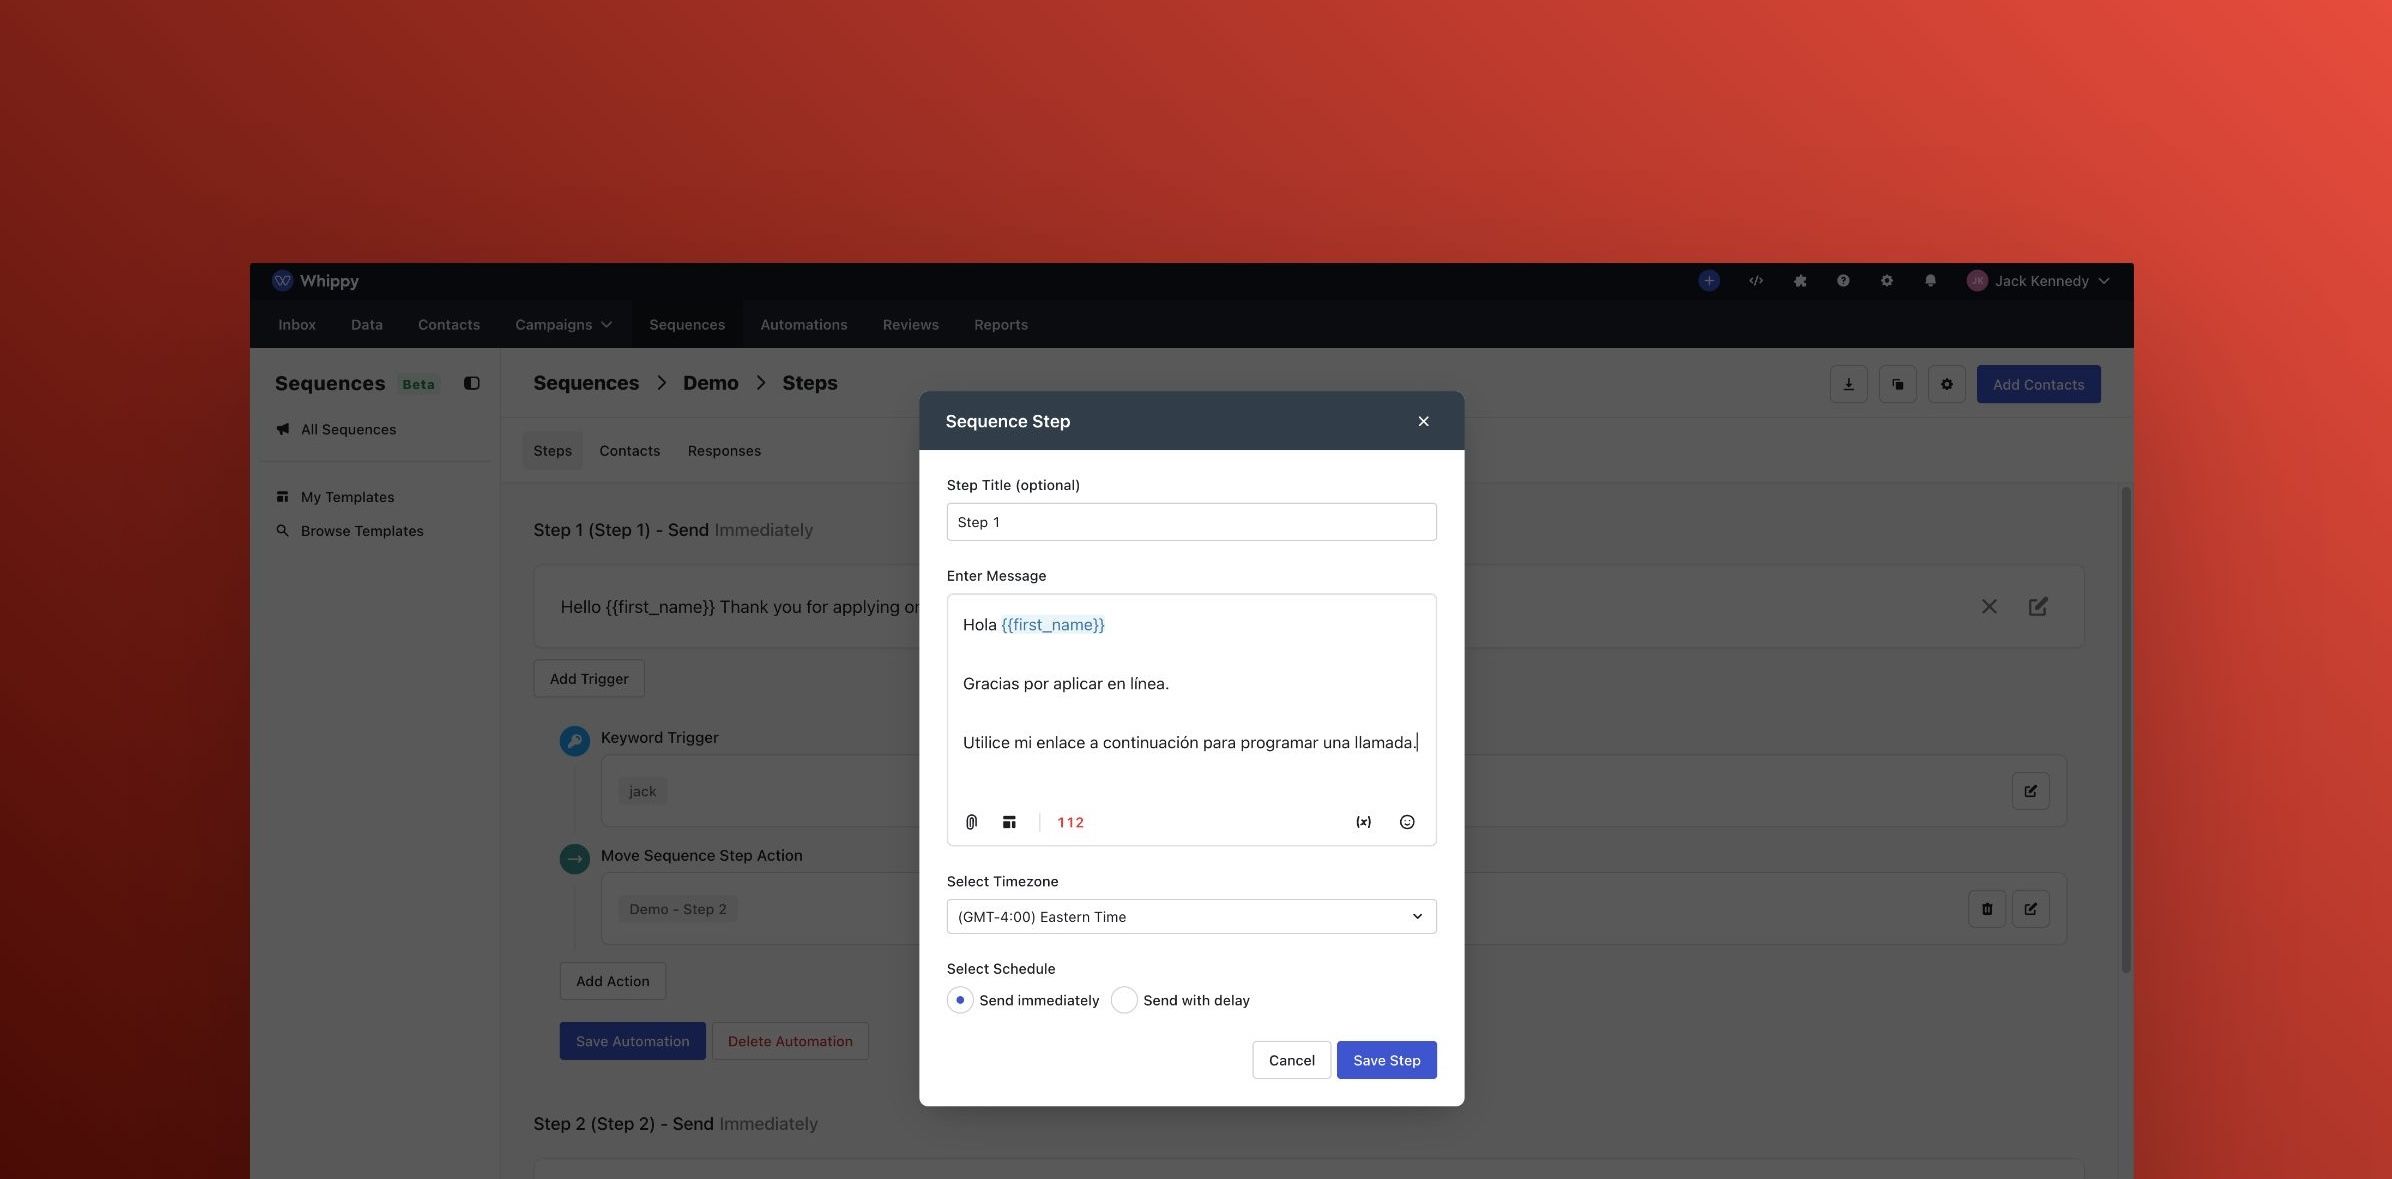Open the emoji picker icon
This screenshot has height=1179, width=2392.
pos(1407,822)
